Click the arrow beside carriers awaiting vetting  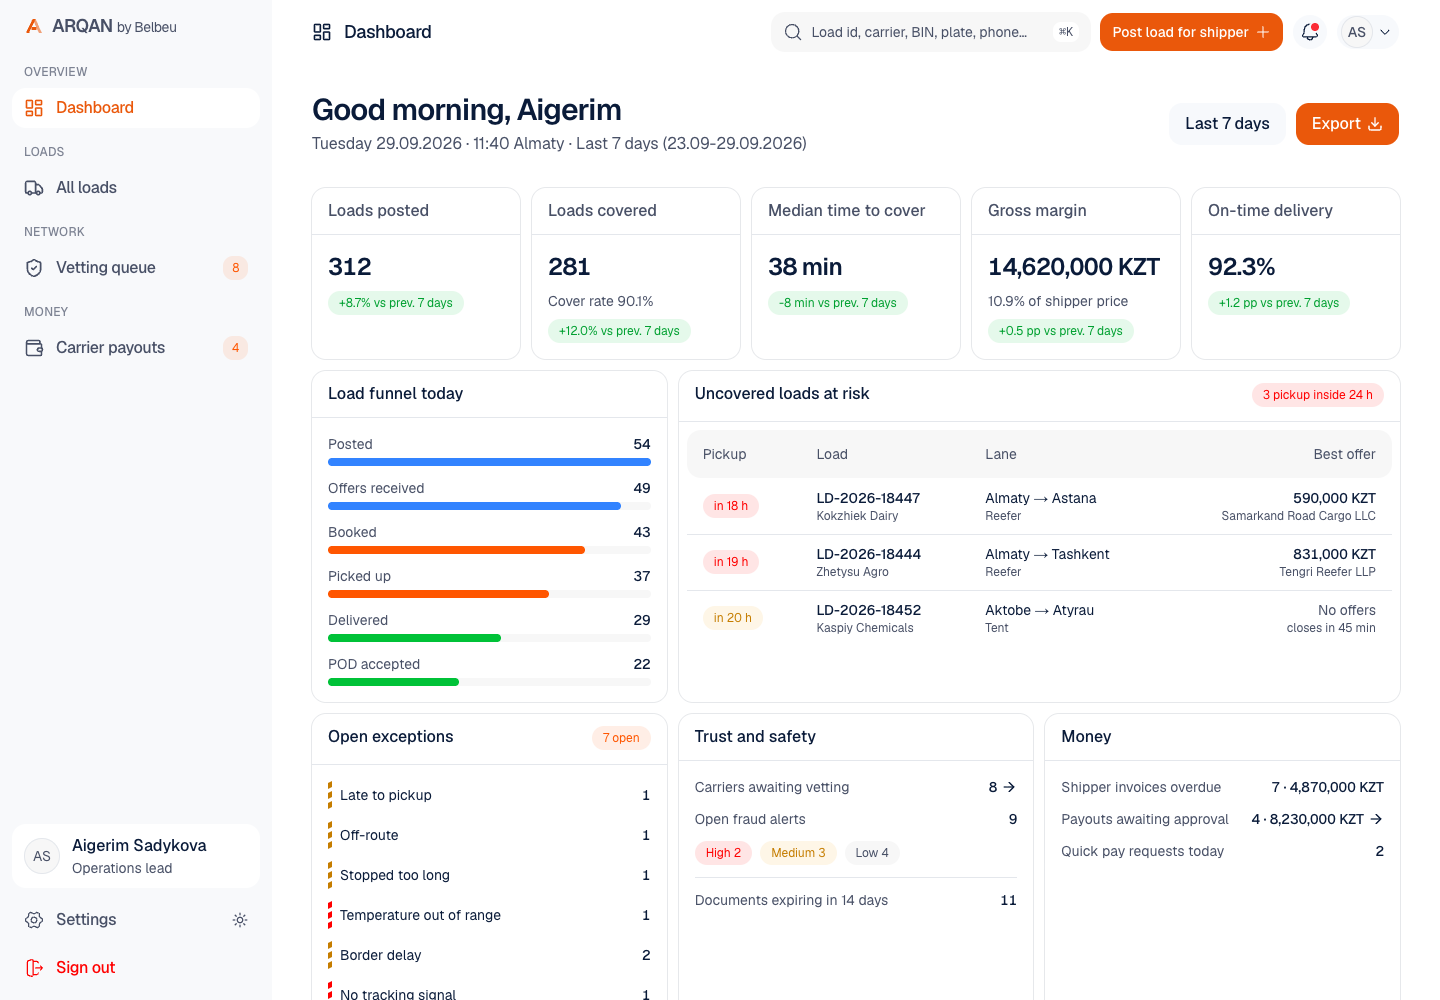click(x=1009, y=787)
